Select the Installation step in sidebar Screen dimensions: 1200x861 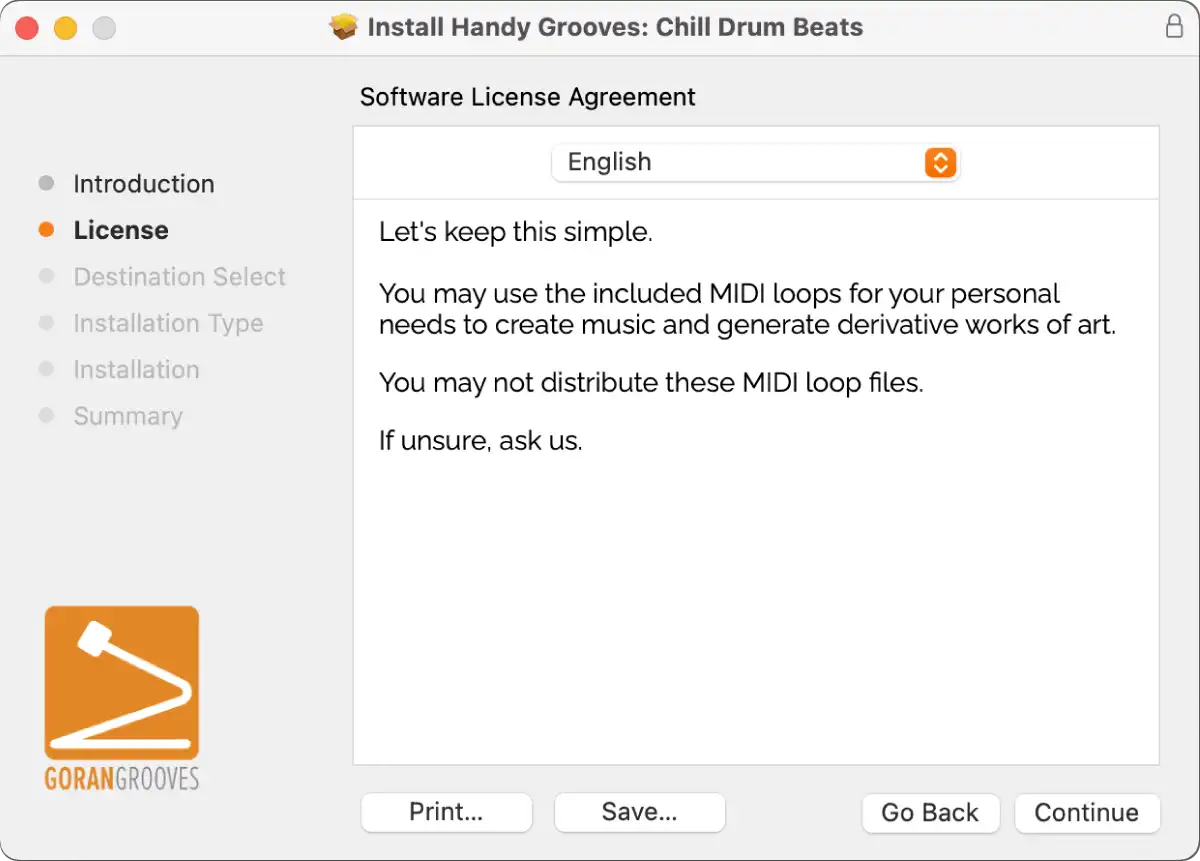pyautogui.click(x=136, y=370)
